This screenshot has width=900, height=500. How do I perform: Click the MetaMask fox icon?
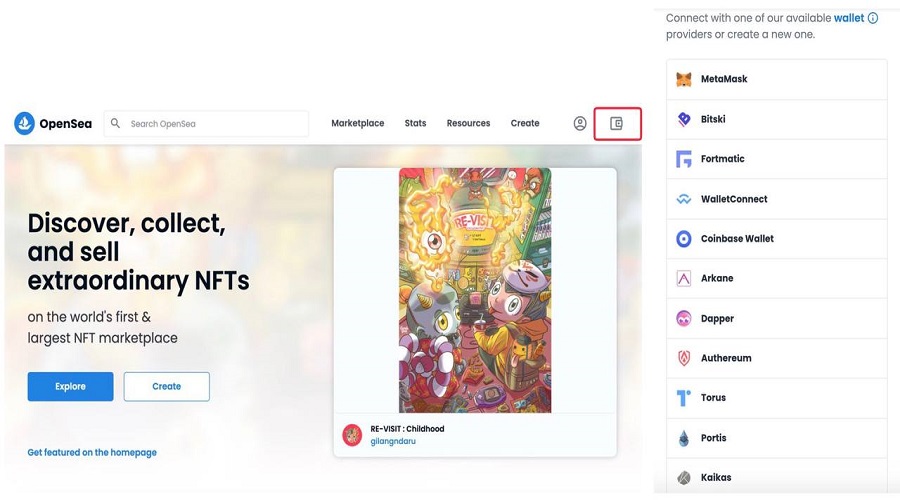click(x=684, y=79)
